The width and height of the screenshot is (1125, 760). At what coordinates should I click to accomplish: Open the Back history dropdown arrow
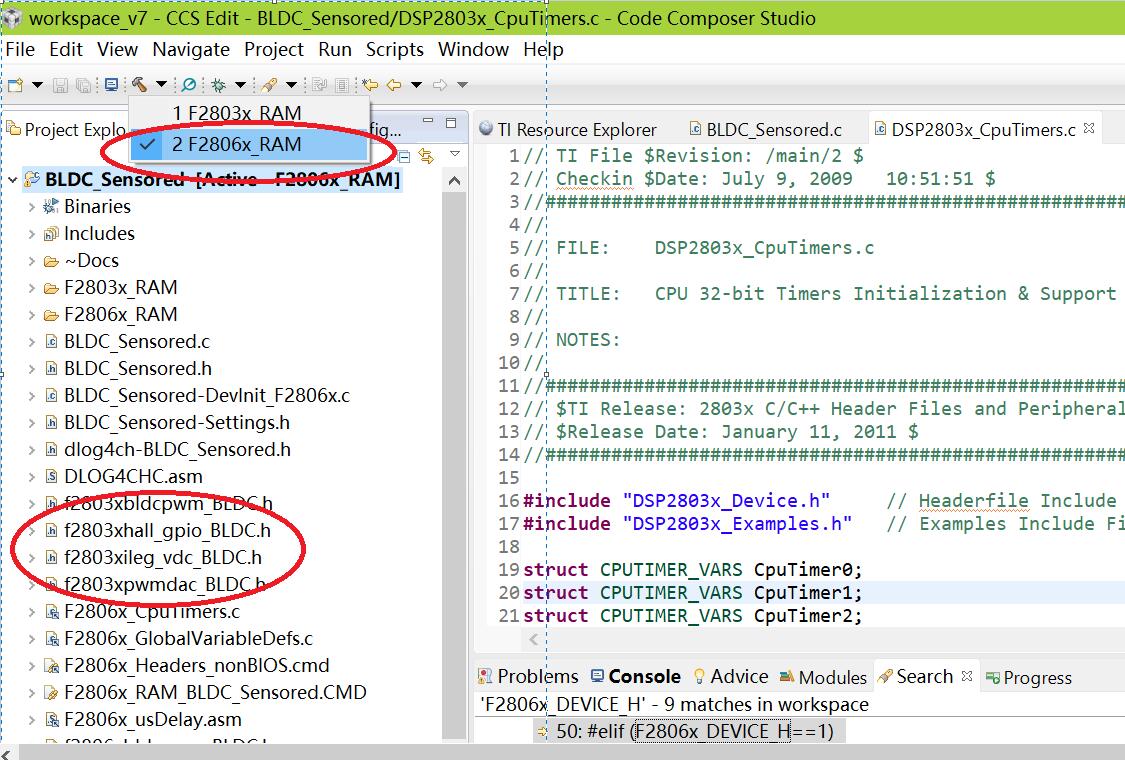(416, 85)
